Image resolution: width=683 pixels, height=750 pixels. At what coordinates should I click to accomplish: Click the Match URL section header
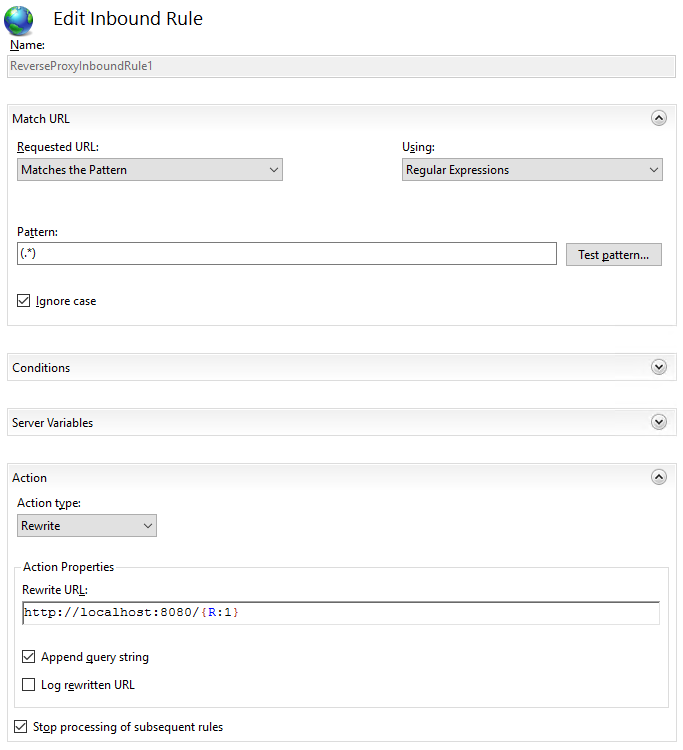click(41, 119)
